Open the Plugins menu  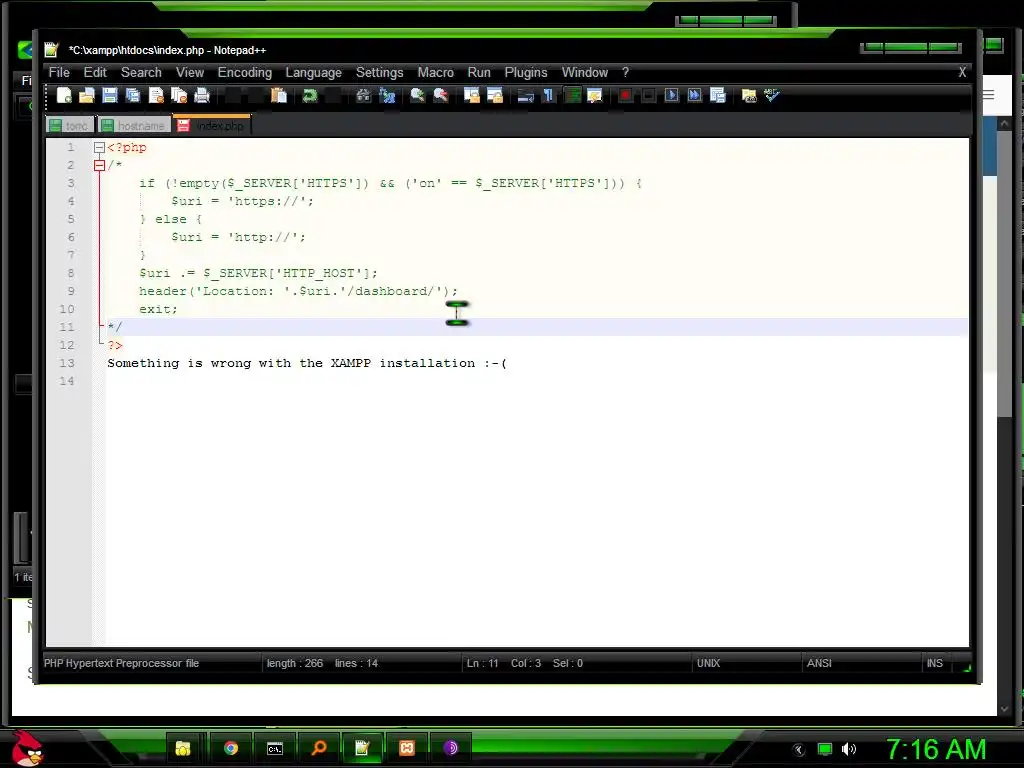[526, 72]
